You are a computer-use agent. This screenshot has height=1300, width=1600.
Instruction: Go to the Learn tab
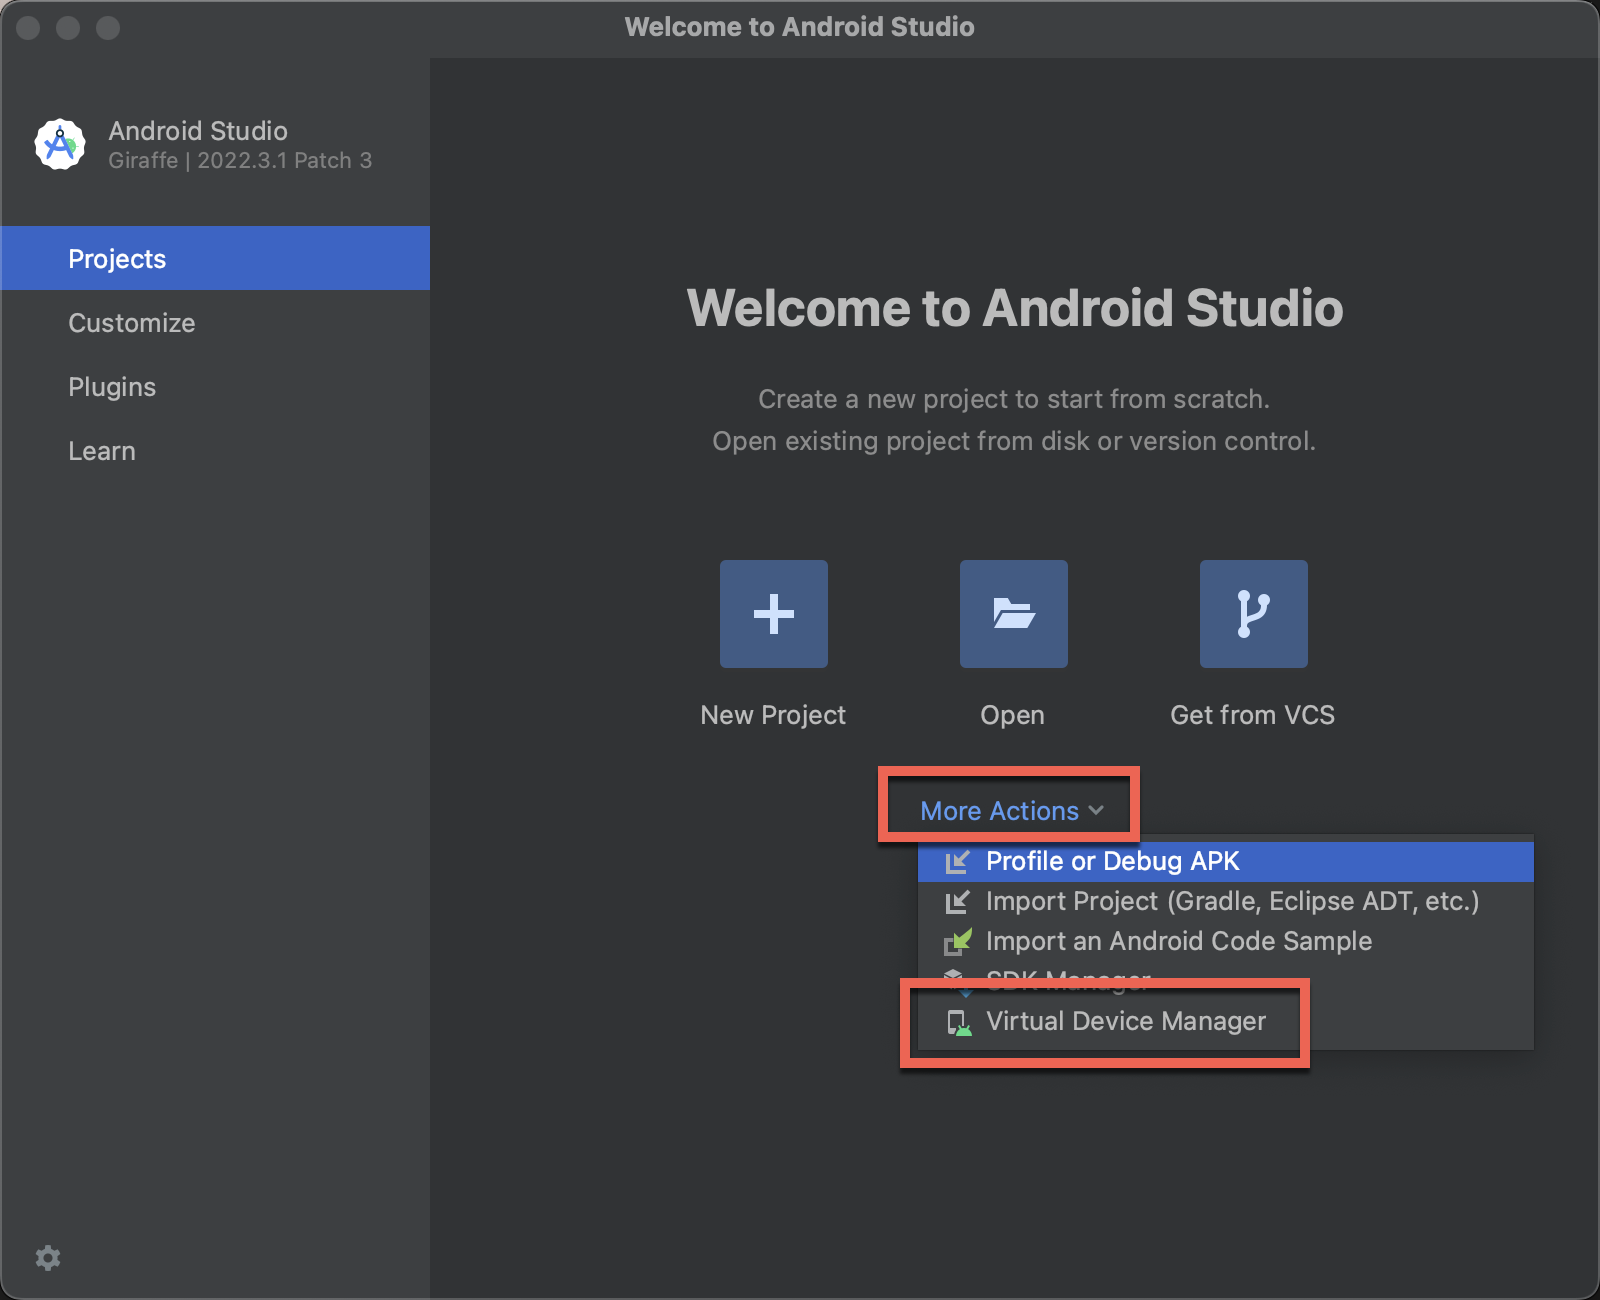click(216, 450)
